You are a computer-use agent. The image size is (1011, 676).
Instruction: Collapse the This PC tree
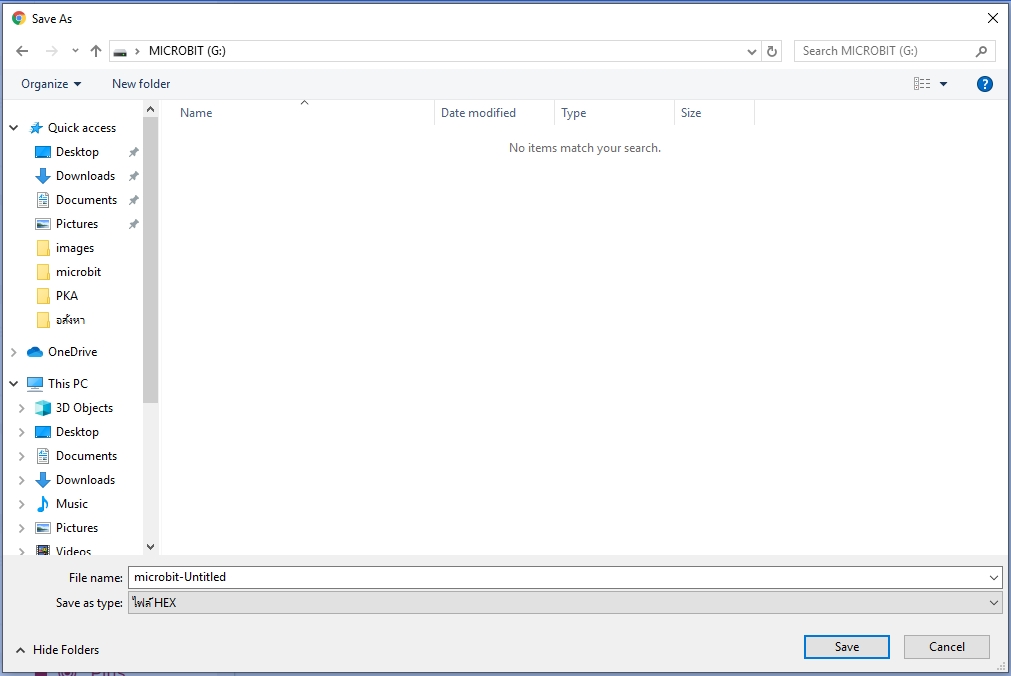(x=14, y=384)
